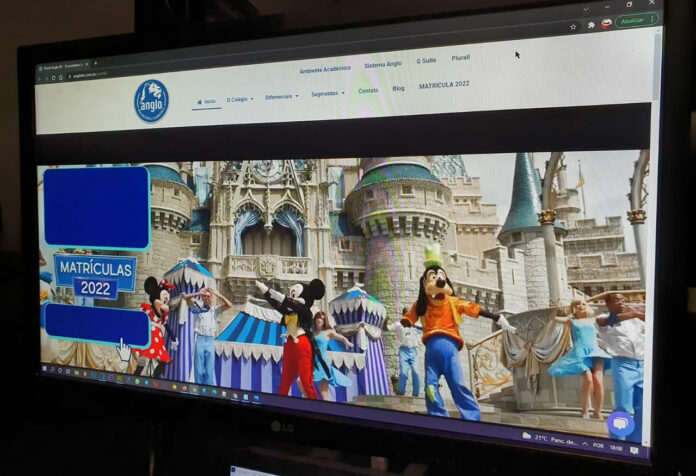The image size is (696, 476).
Task: Open the Windows Start menu
Action: coord(44,369)
